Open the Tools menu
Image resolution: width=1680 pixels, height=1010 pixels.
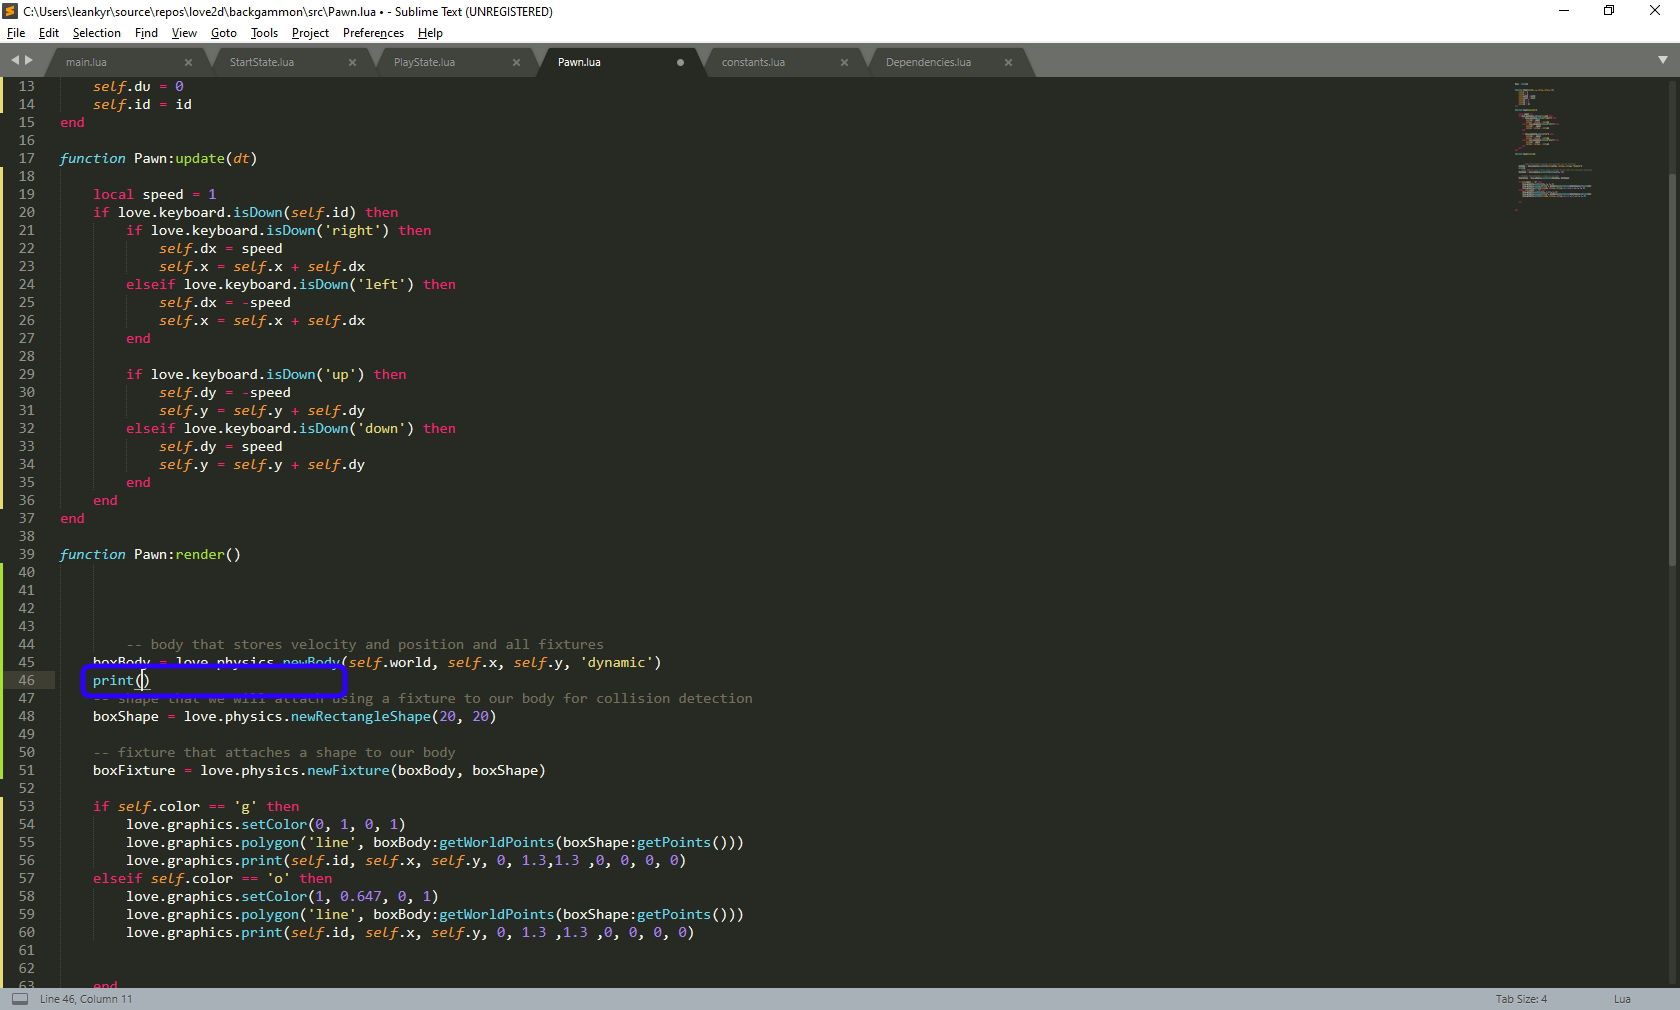click(x=264, y=33)
